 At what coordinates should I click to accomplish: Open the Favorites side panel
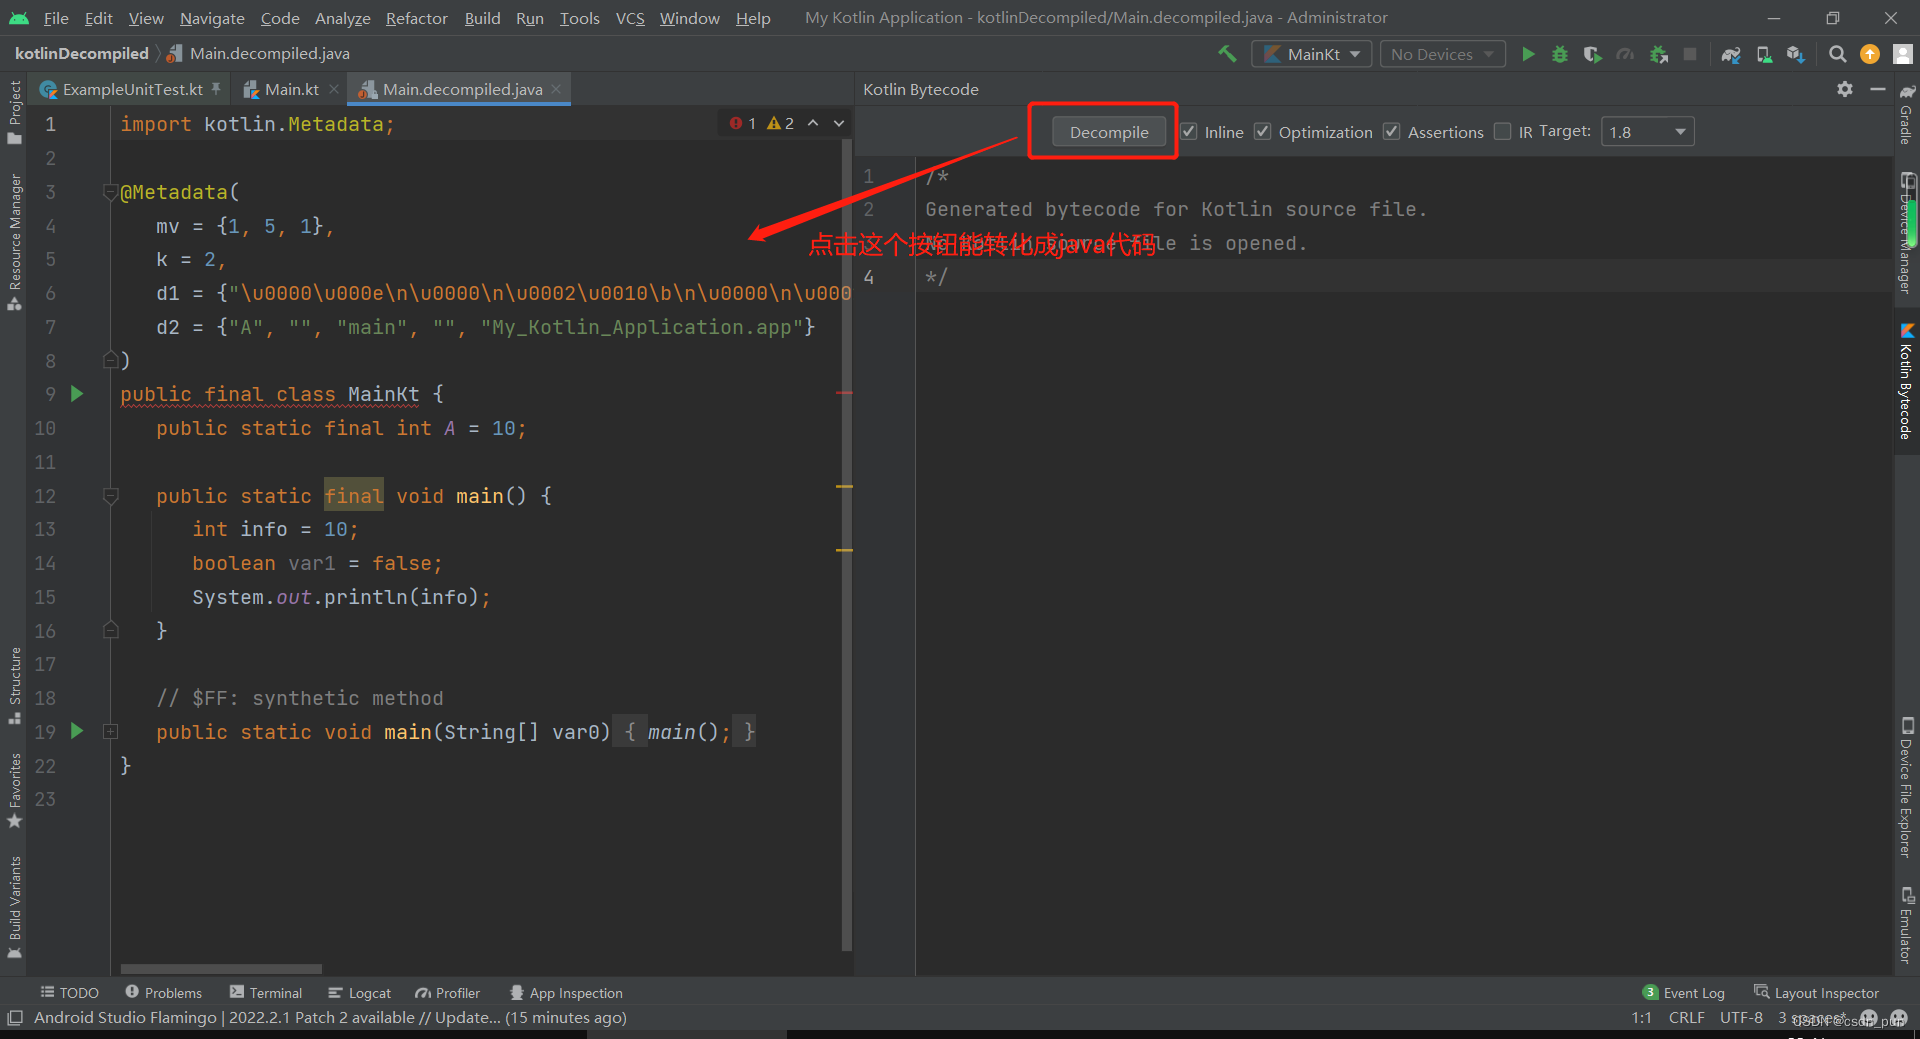14,790
